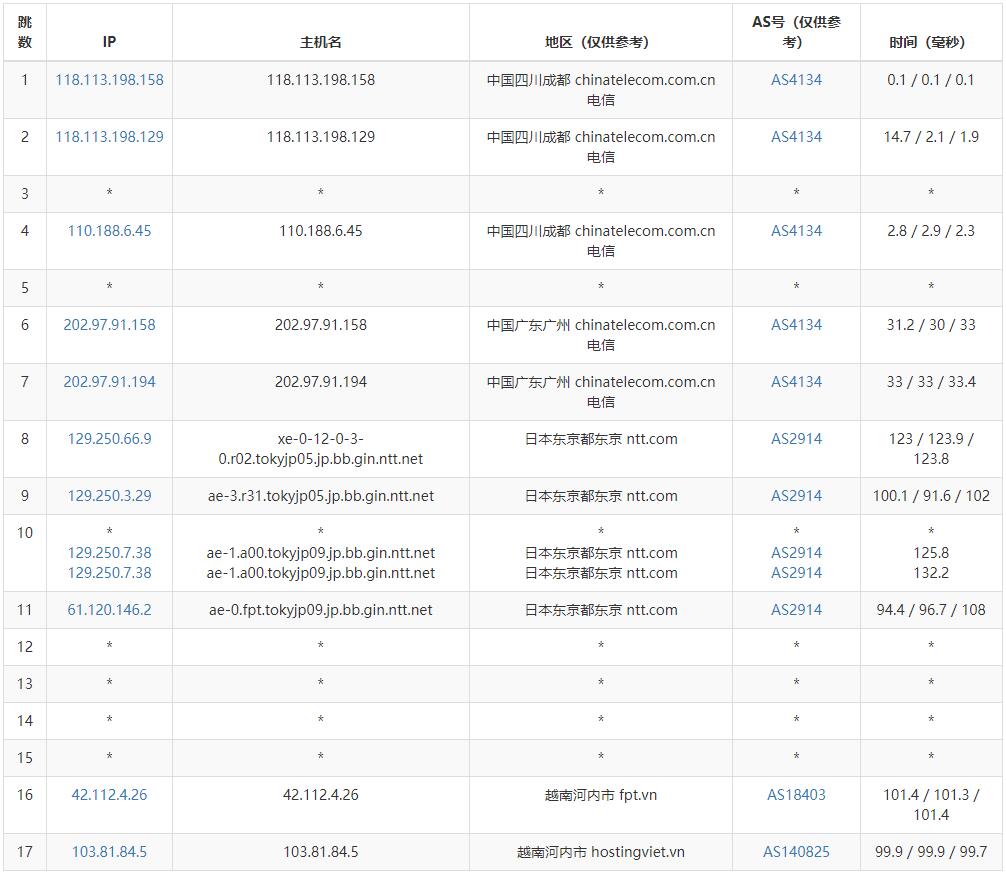The width and height of the screenshot is (1006, 873).
Task: Open the AS4134 link in hop 7
Action: (796, 382)
